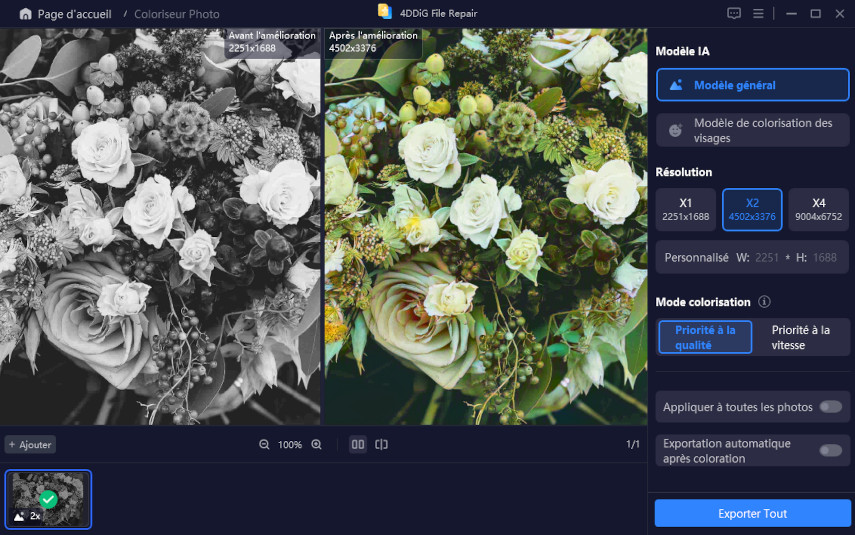Screen dimensions: 855x535
Task: Open the hamburger menu in title bar
Action: pyautogui.click(x=759, y=14)
